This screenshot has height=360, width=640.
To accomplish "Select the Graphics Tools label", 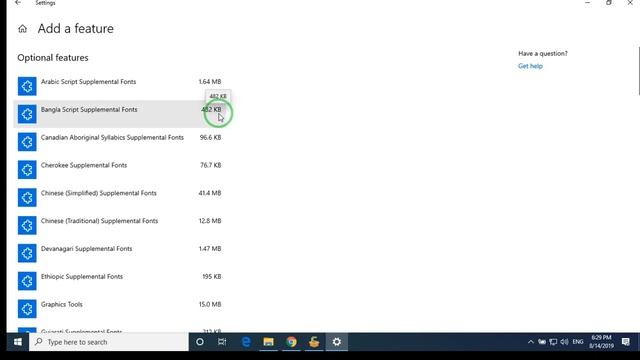I will 62,304.
